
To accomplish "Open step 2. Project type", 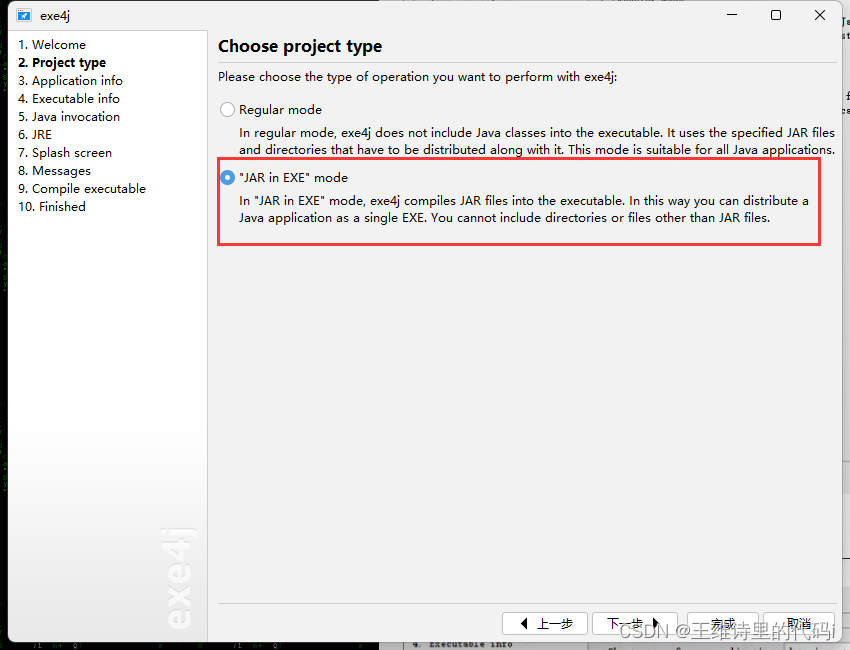I will (62, 62).
